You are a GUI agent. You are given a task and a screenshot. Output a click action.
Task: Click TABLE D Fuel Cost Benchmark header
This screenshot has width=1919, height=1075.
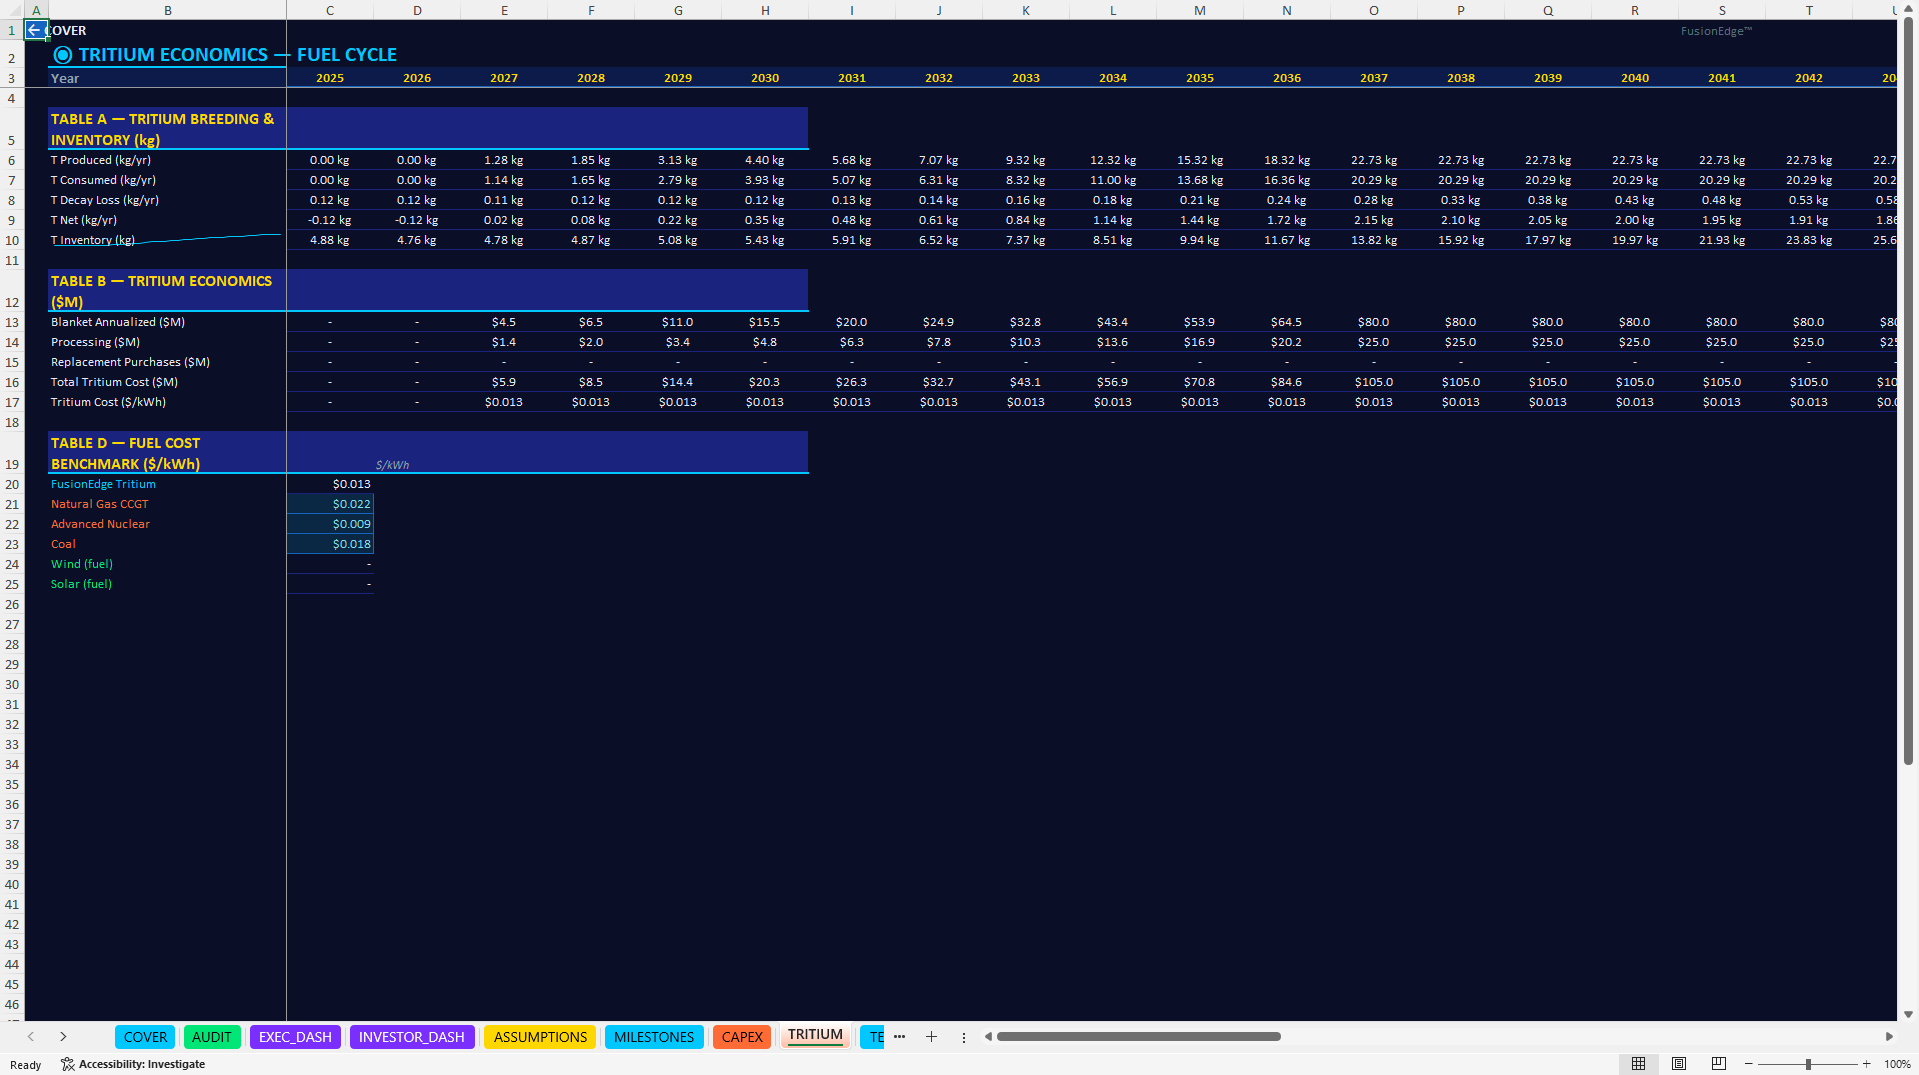click(x=167, y=453)
